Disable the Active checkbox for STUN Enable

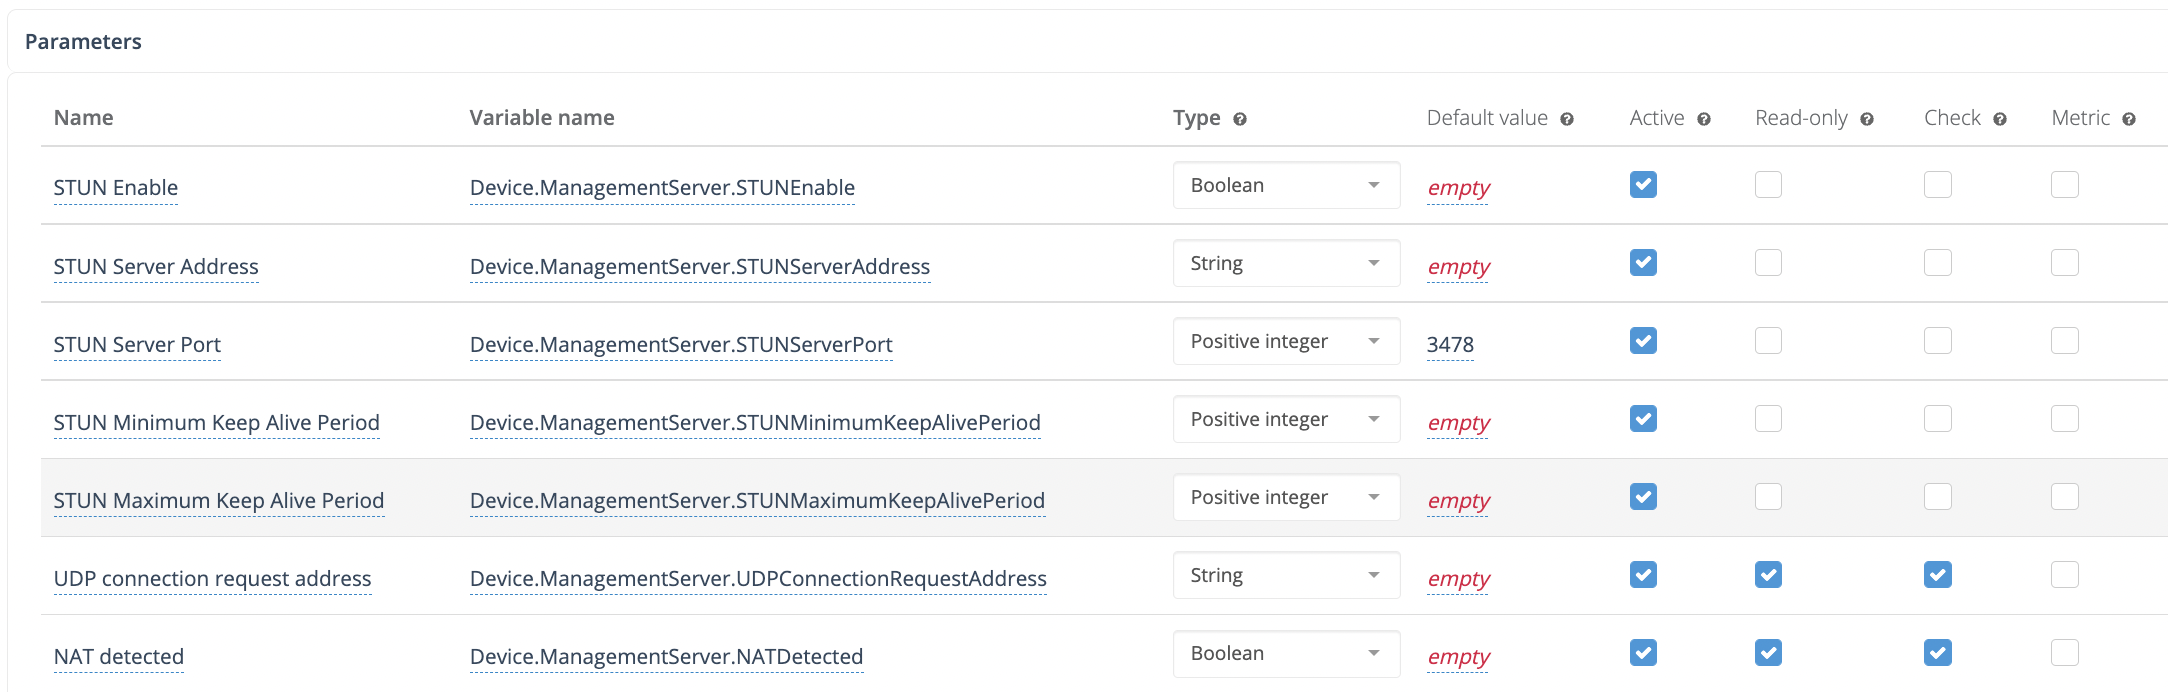(x=1642, y=184)
